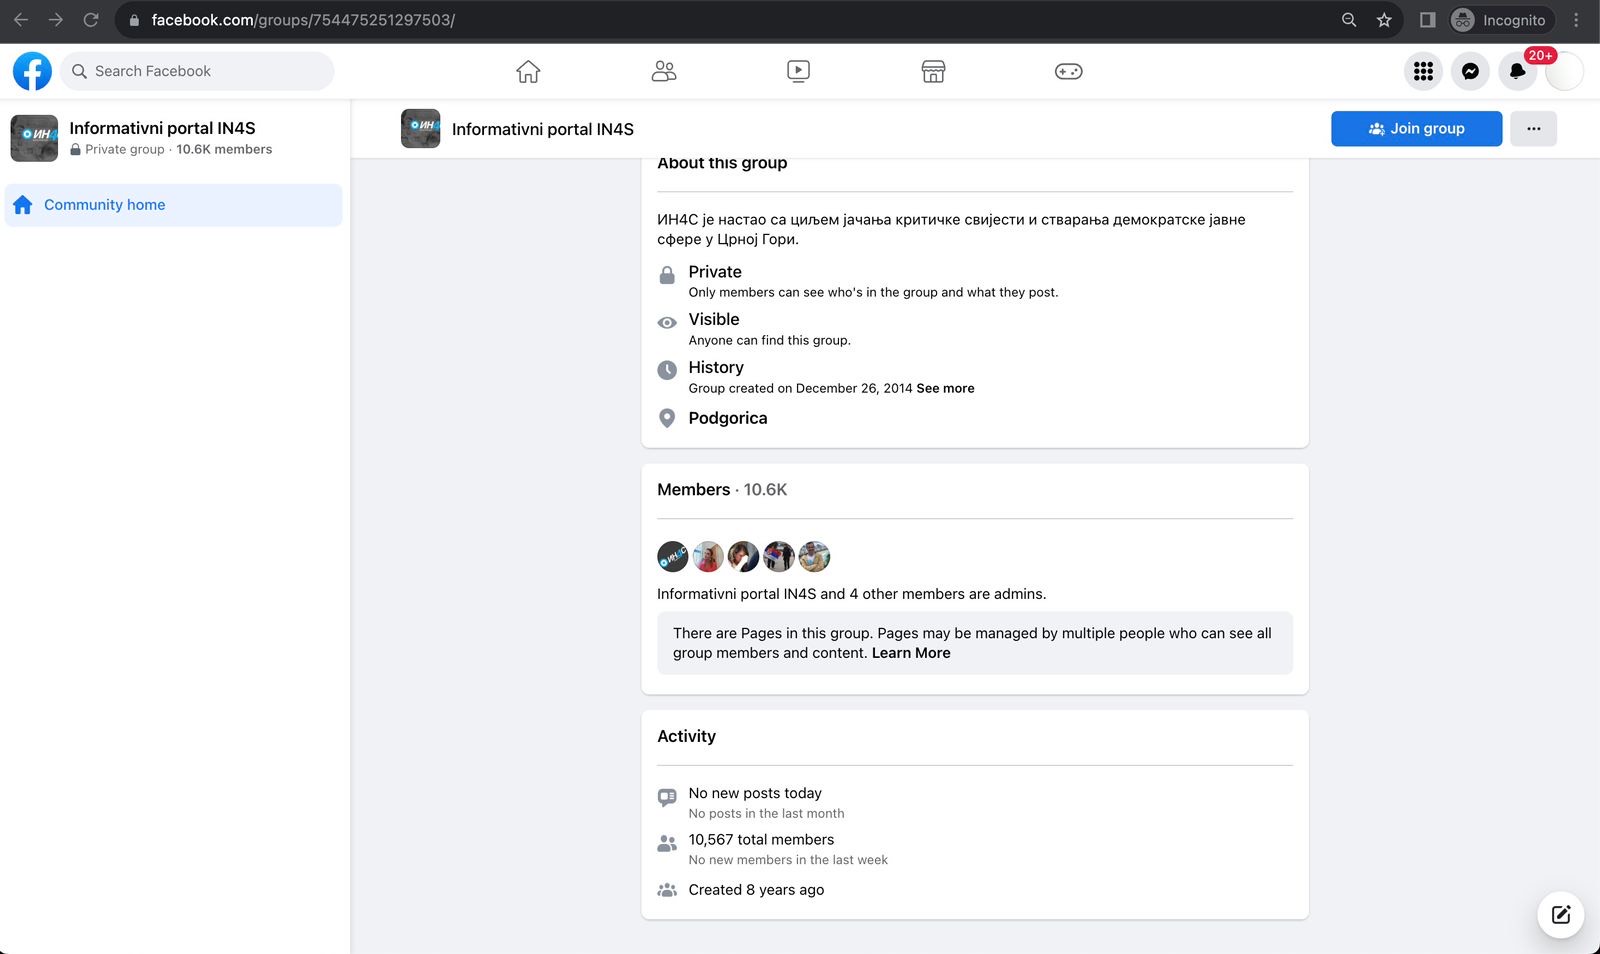Open the notifications bell with 20+ badge
1600x954 pixels.
point(1517,71)
